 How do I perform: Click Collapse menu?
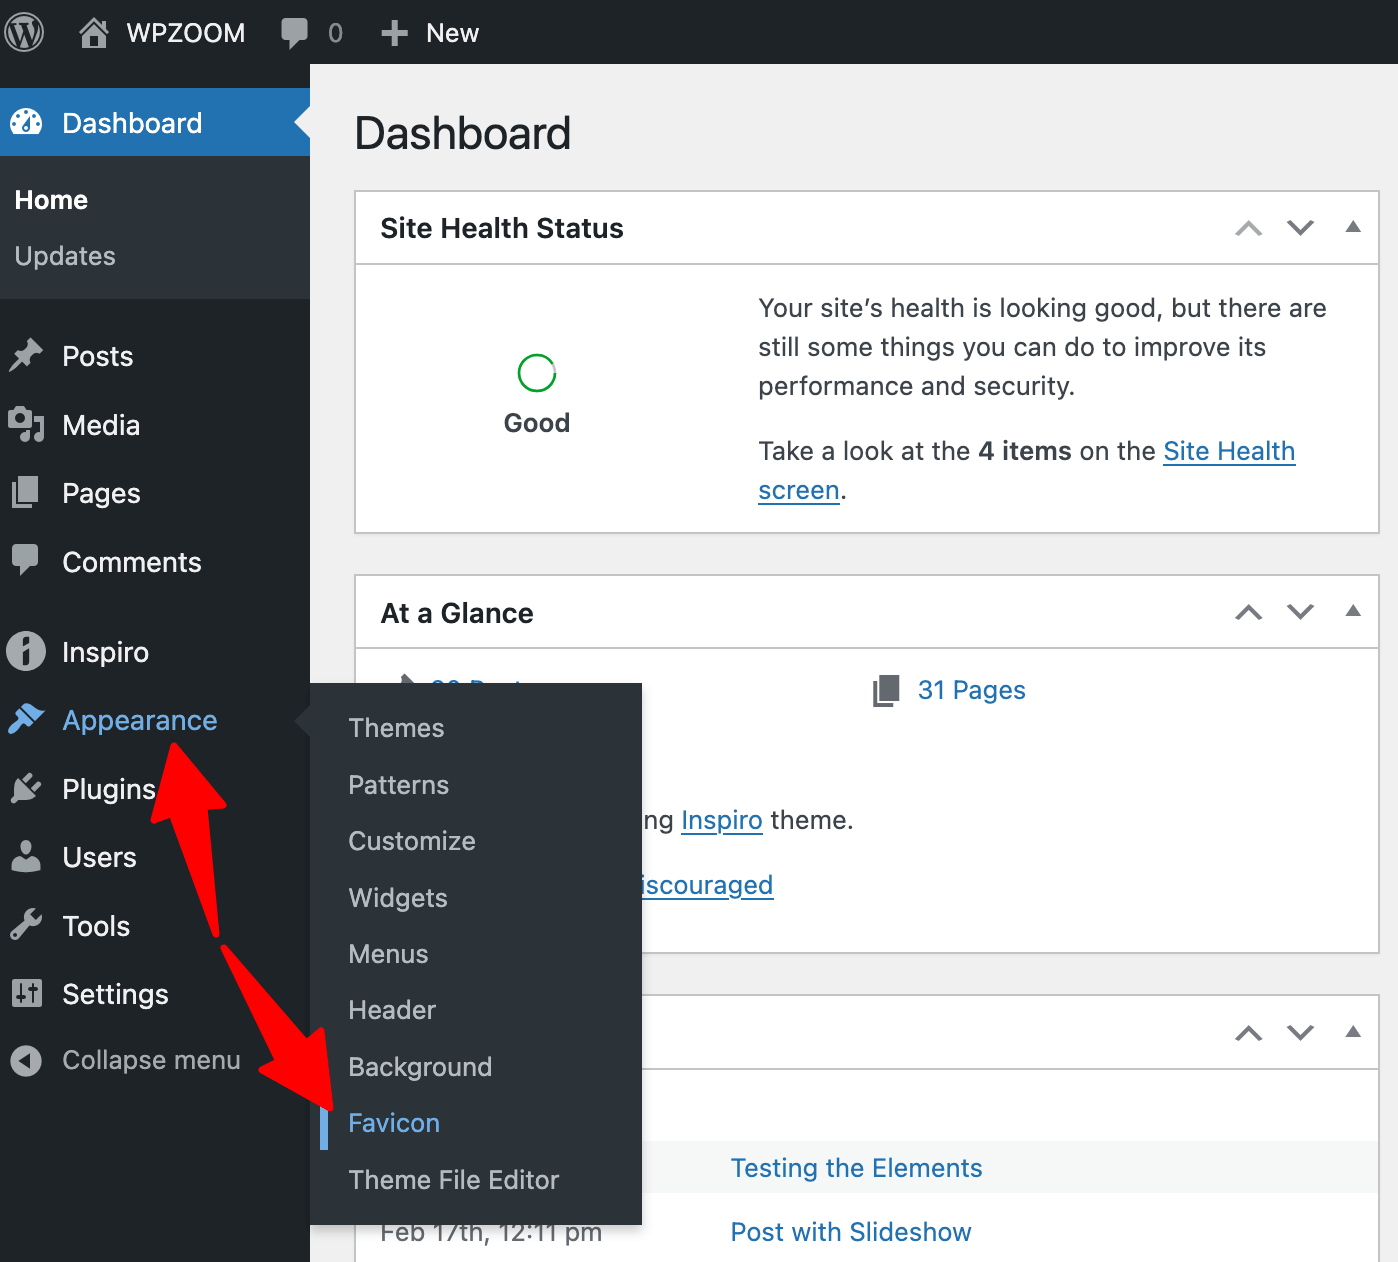(151, 1060)
